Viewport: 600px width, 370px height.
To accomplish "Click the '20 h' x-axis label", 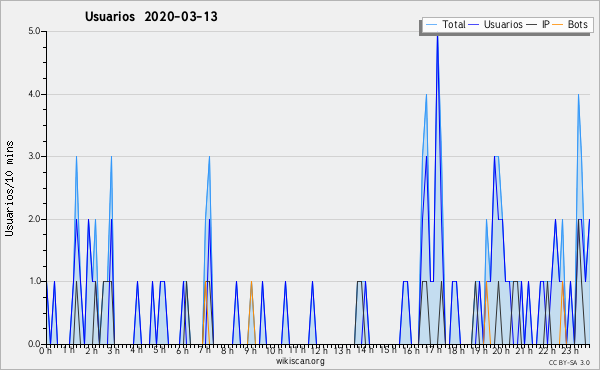I will click(501, 351).
